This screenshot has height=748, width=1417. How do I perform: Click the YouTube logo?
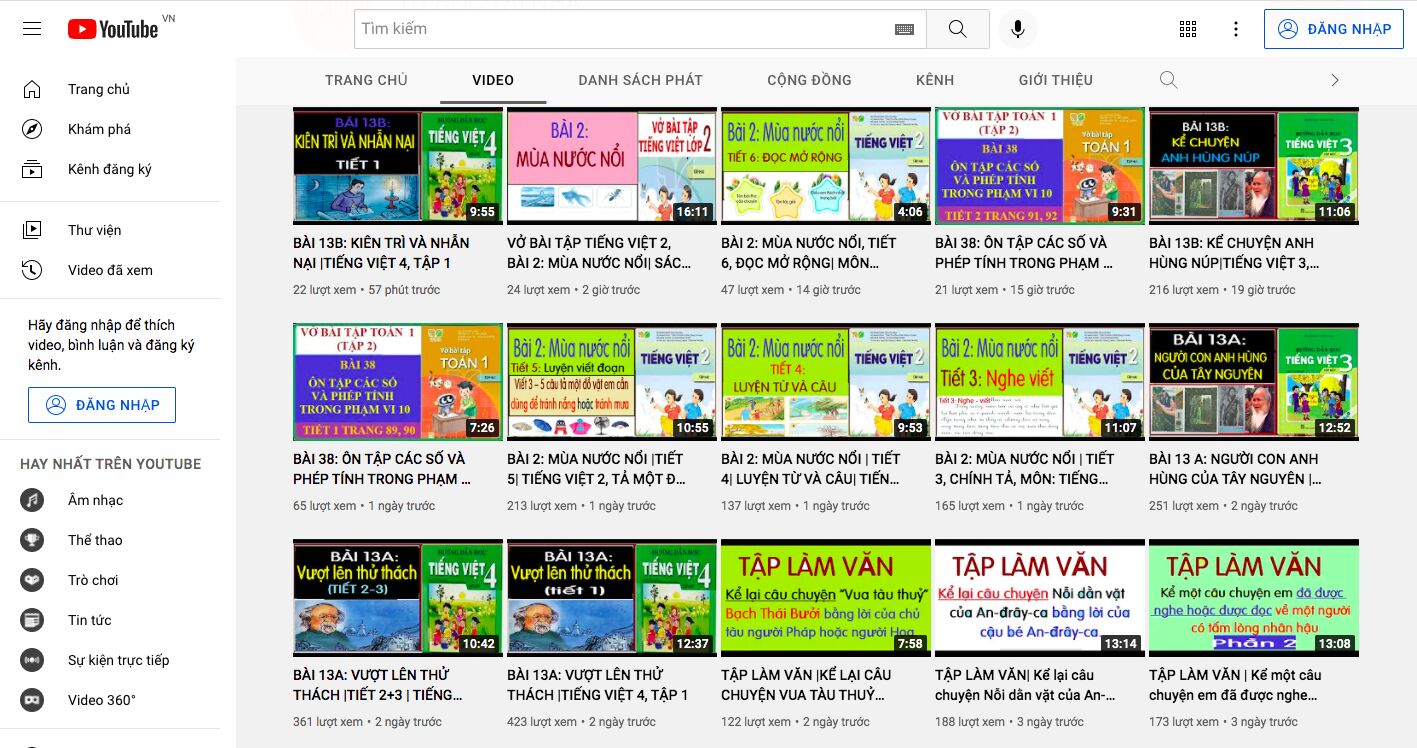(112, 29)
